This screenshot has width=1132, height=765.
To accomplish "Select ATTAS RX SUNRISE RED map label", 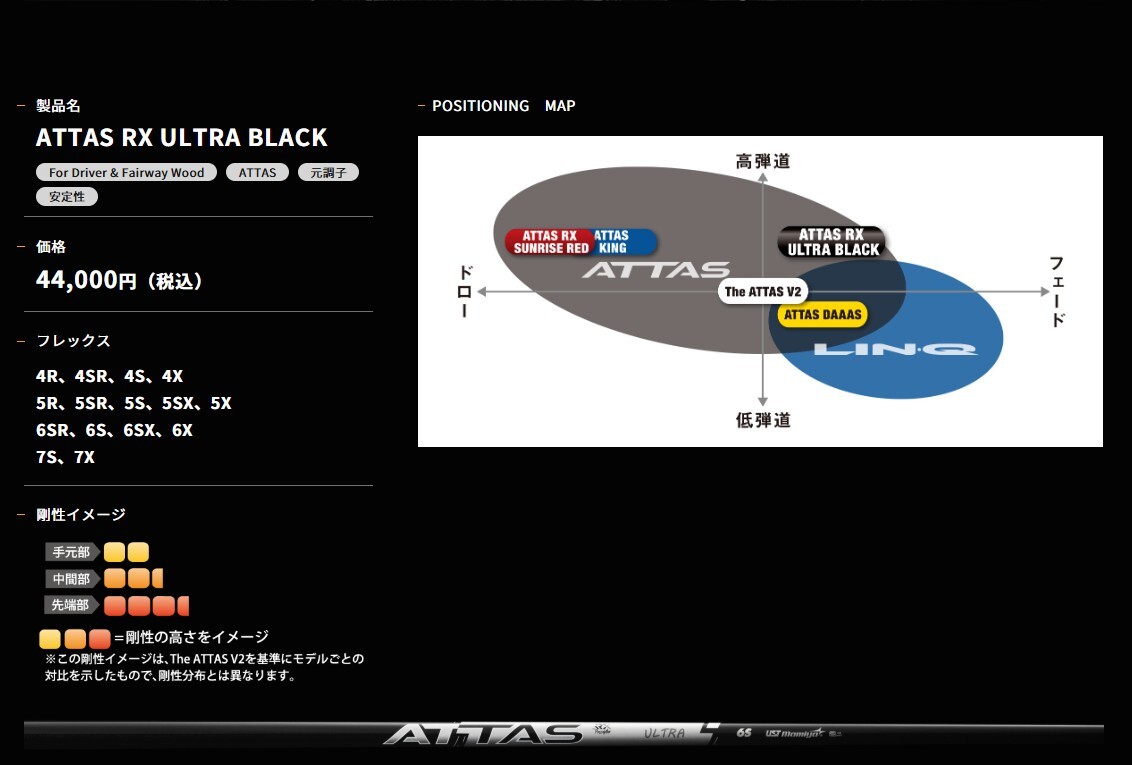I will tap(549, 242).
